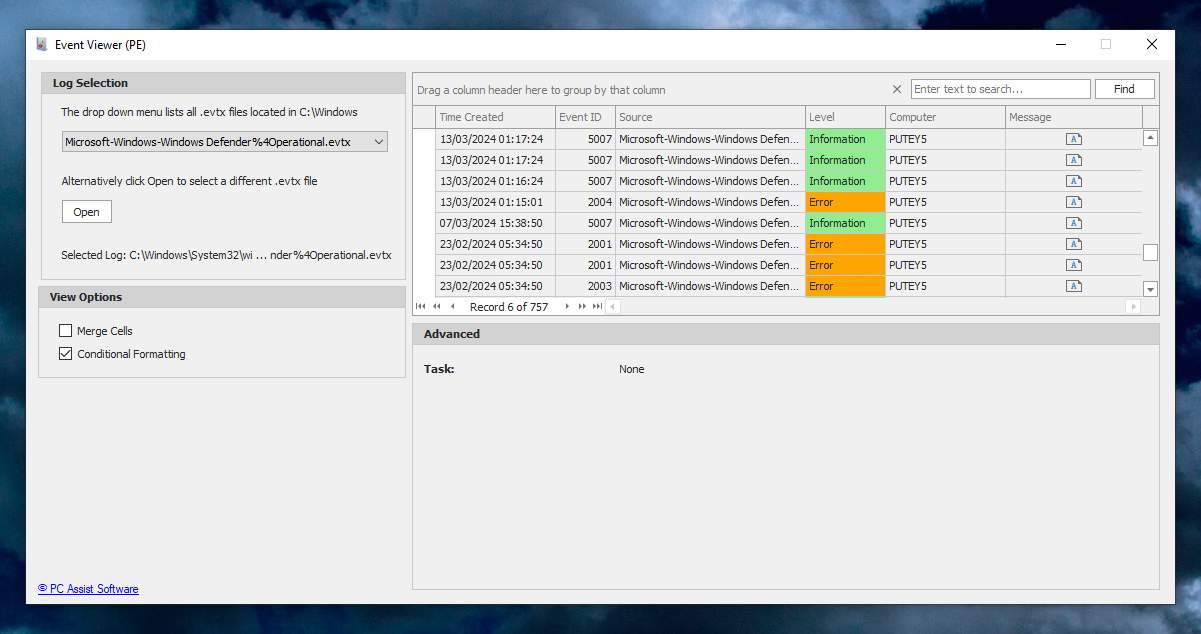Click green Information cell in 07/03/2024 row
The width and height of the screenshot is (1201, 634).
tap(845, 223)
